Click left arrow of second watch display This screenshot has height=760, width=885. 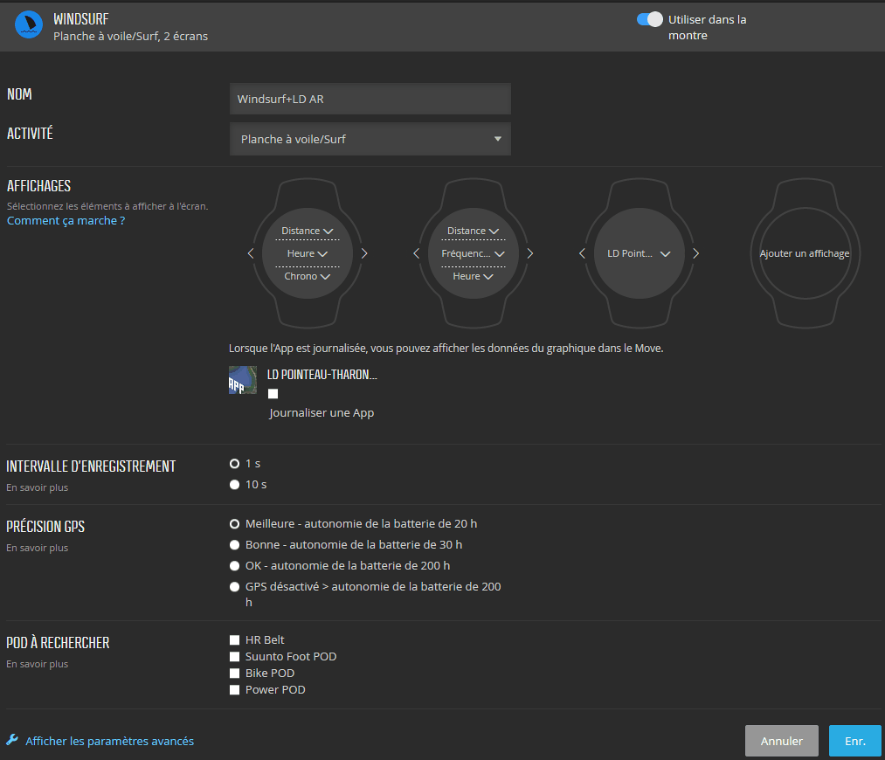(x=416, y=254)
